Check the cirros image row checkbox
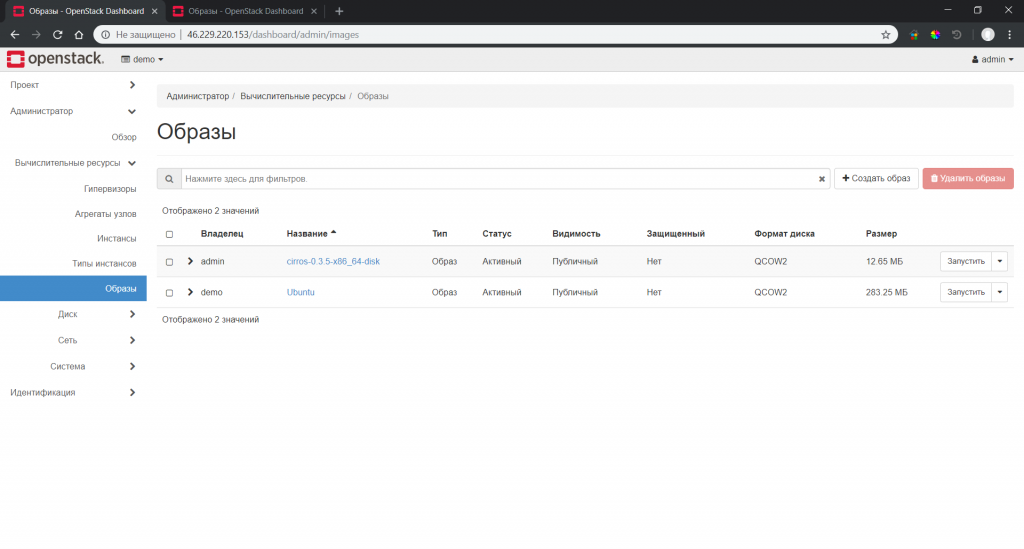Image resolution: width=1024 pixels, height=549 pixels. coord(169,262)
